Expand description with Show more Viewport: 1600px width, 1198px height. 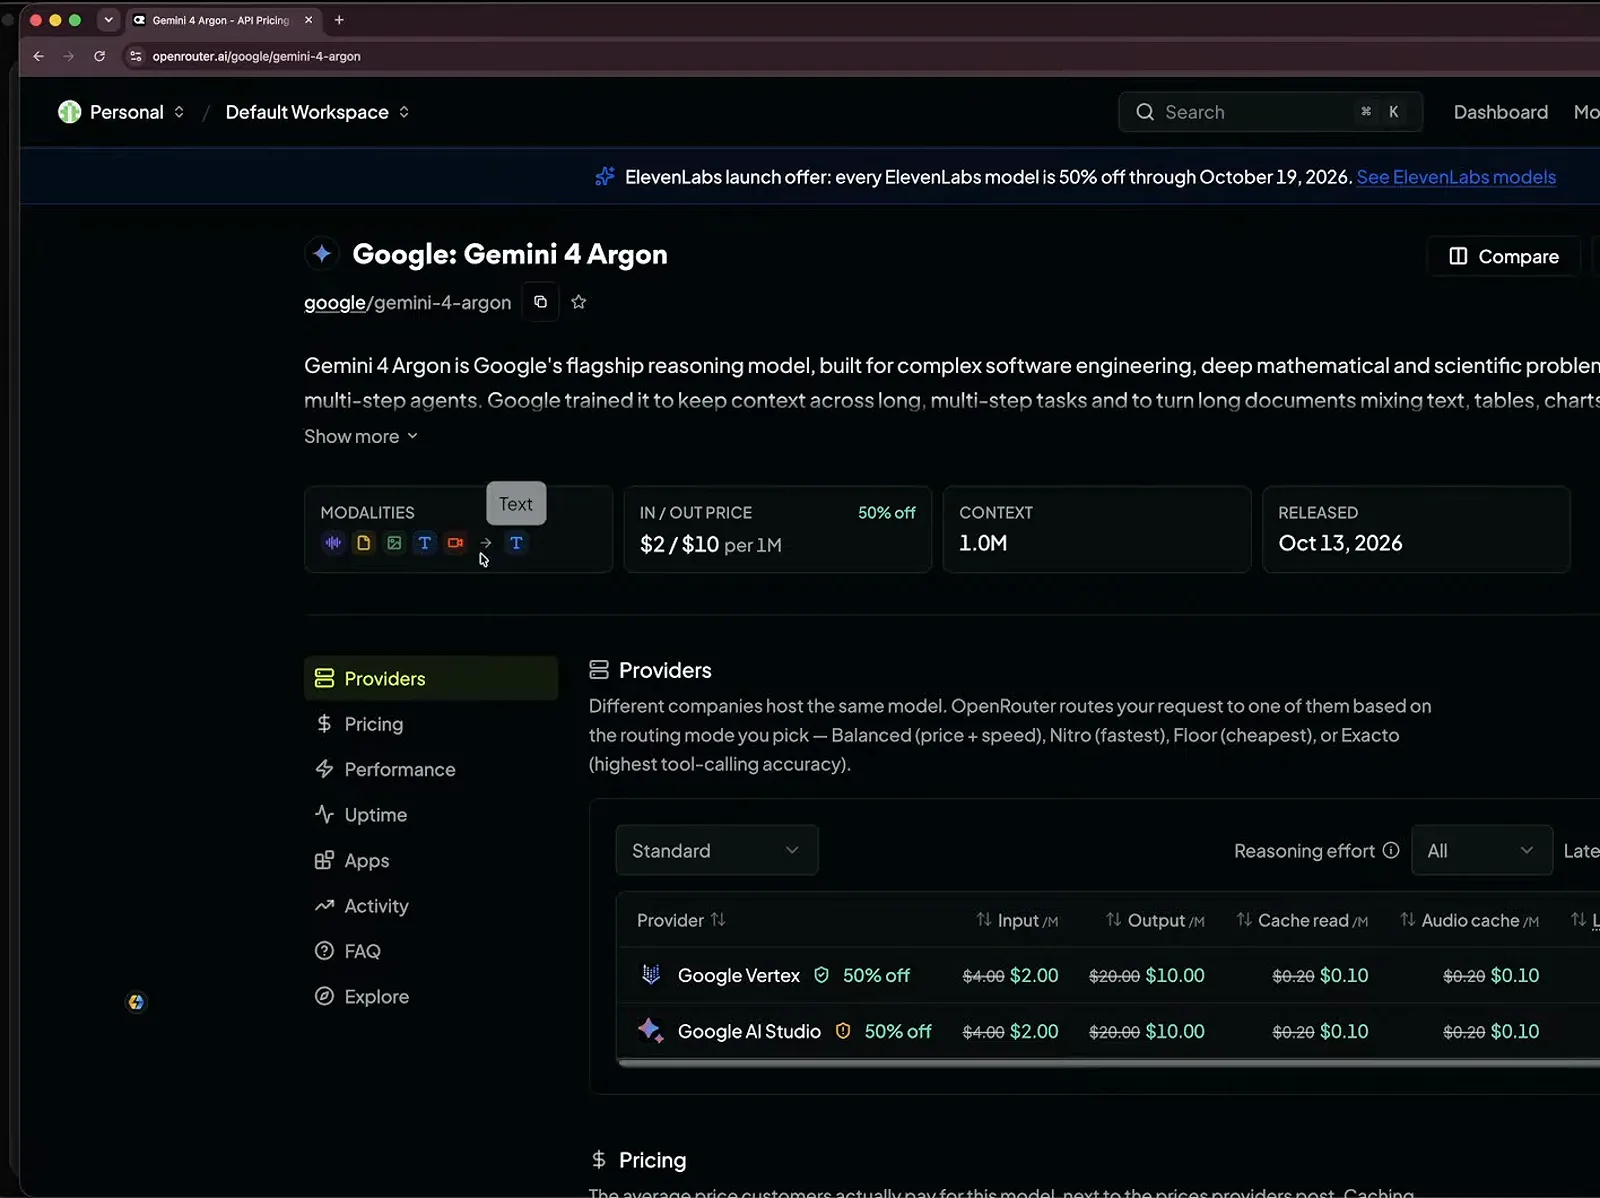[361, 436]
